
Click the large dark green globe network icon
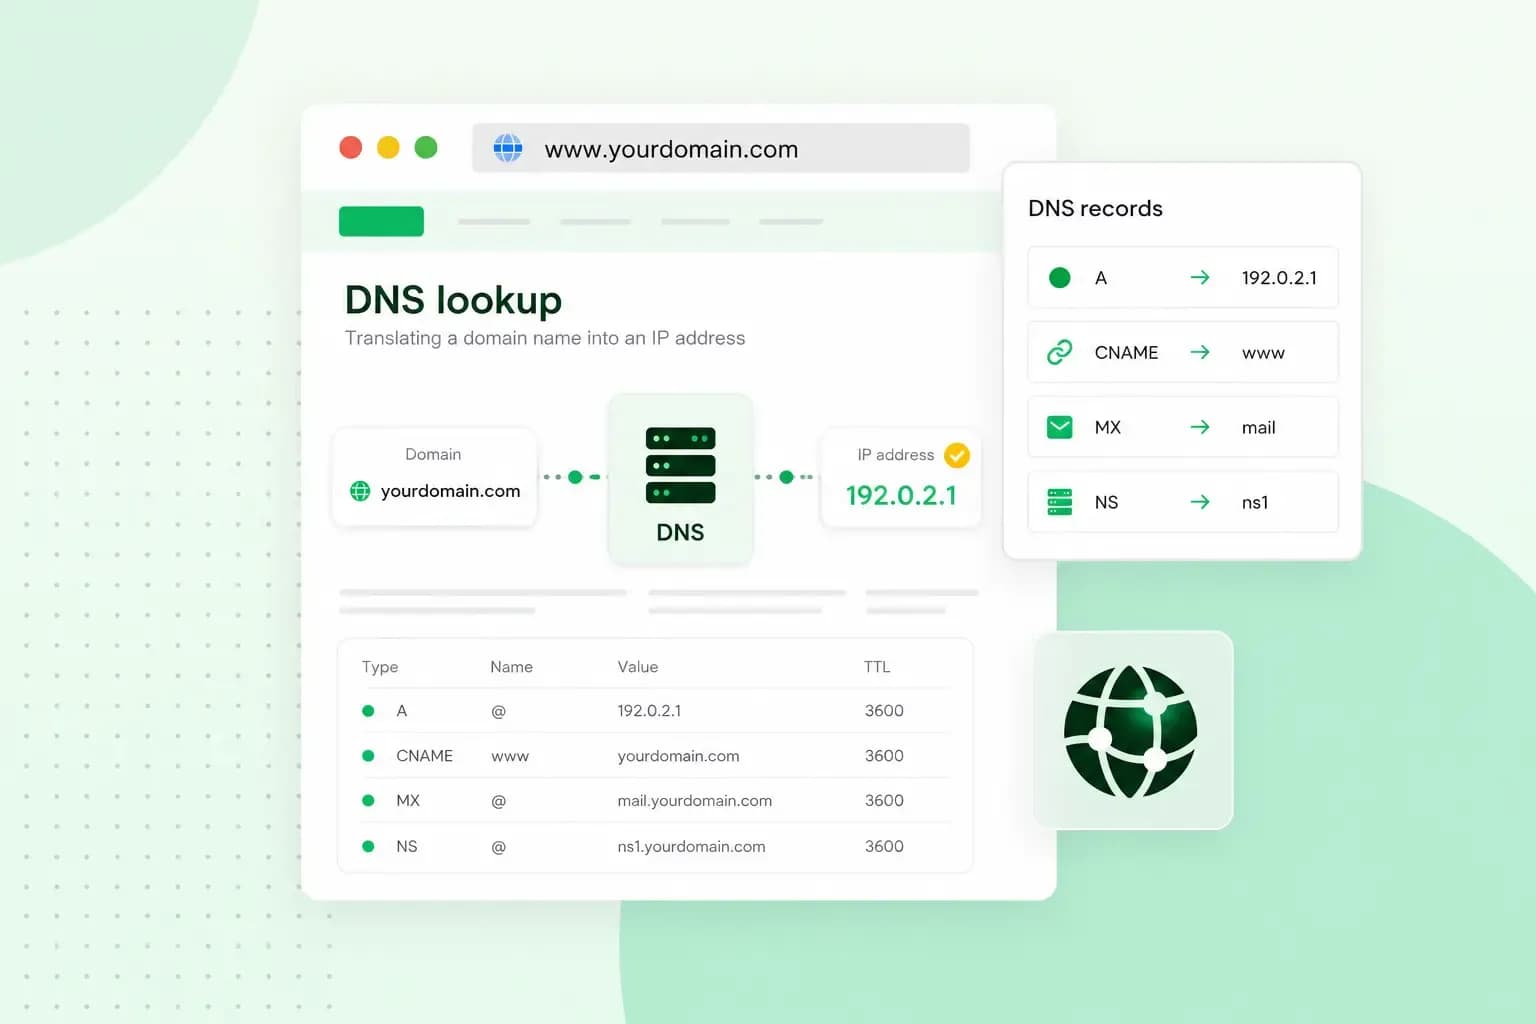tap(1130, 731)
